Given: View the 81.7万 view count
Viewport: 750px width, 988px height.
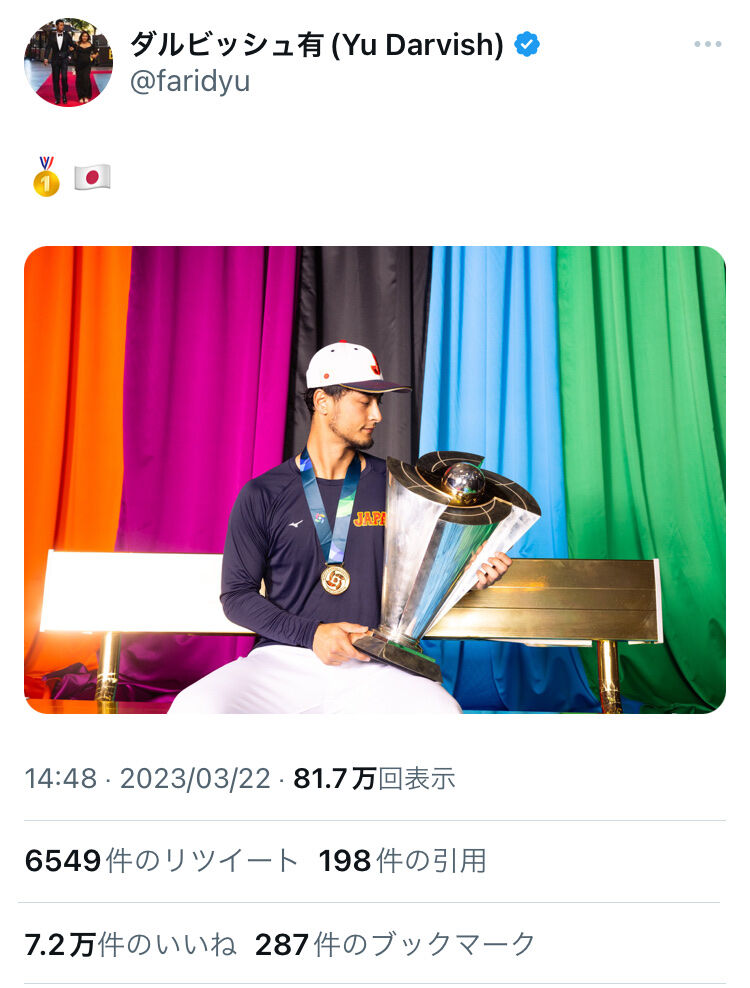Looking at the screenshot, I should click(335, 779).
